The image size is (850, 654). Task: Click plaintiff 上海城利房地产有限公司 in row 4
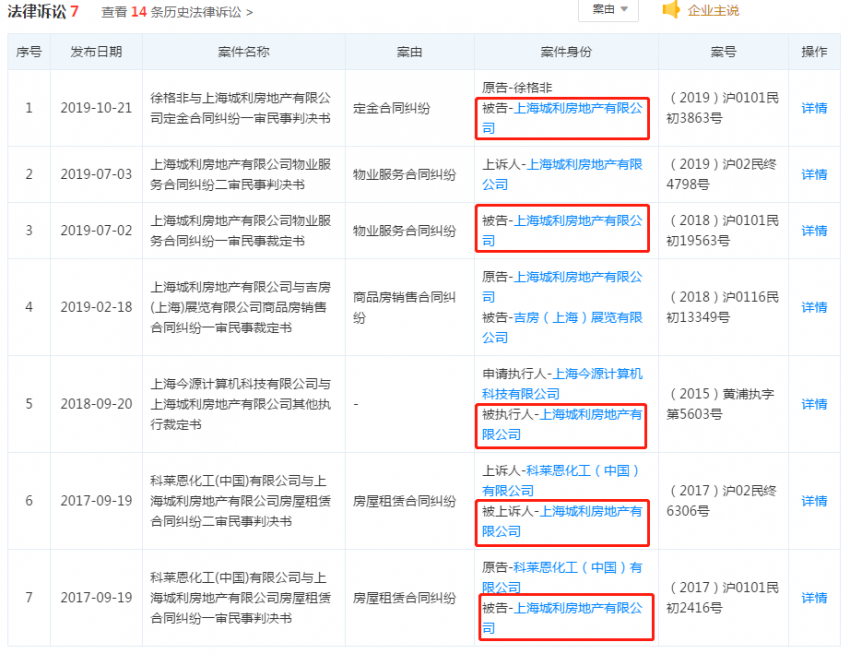point(562,287)
